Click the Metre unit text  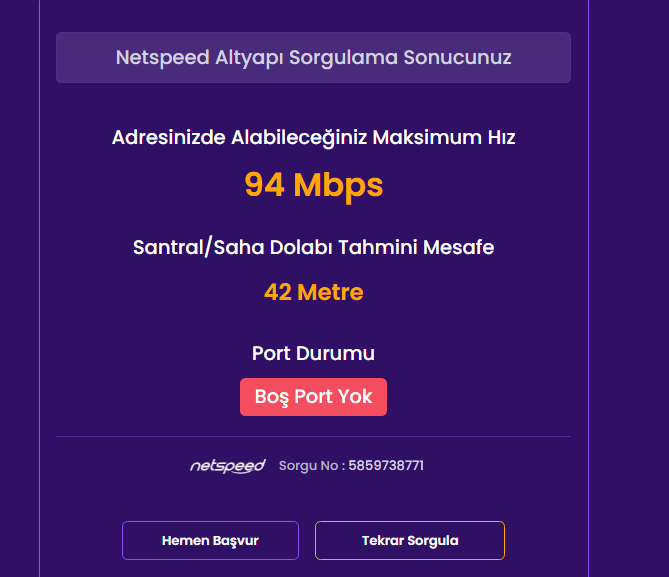[330, 292]
